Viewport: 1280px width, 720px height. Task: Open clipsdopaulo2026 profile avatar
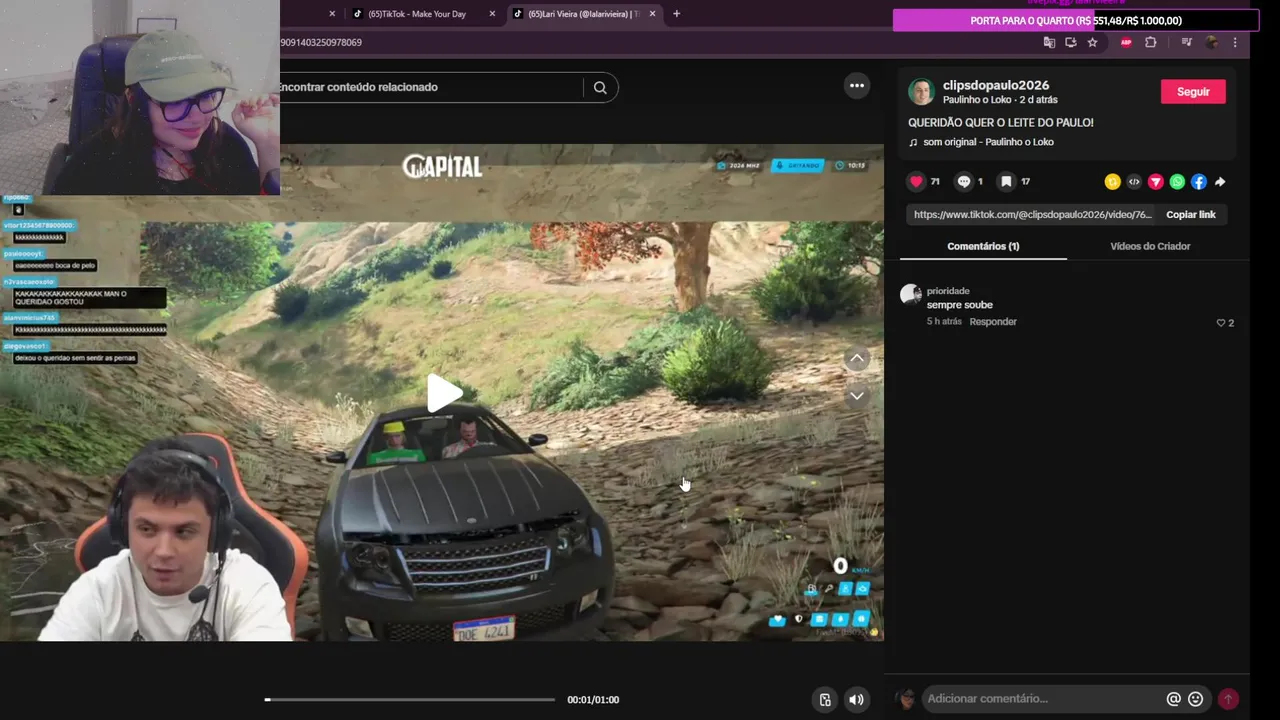[921, 92]
